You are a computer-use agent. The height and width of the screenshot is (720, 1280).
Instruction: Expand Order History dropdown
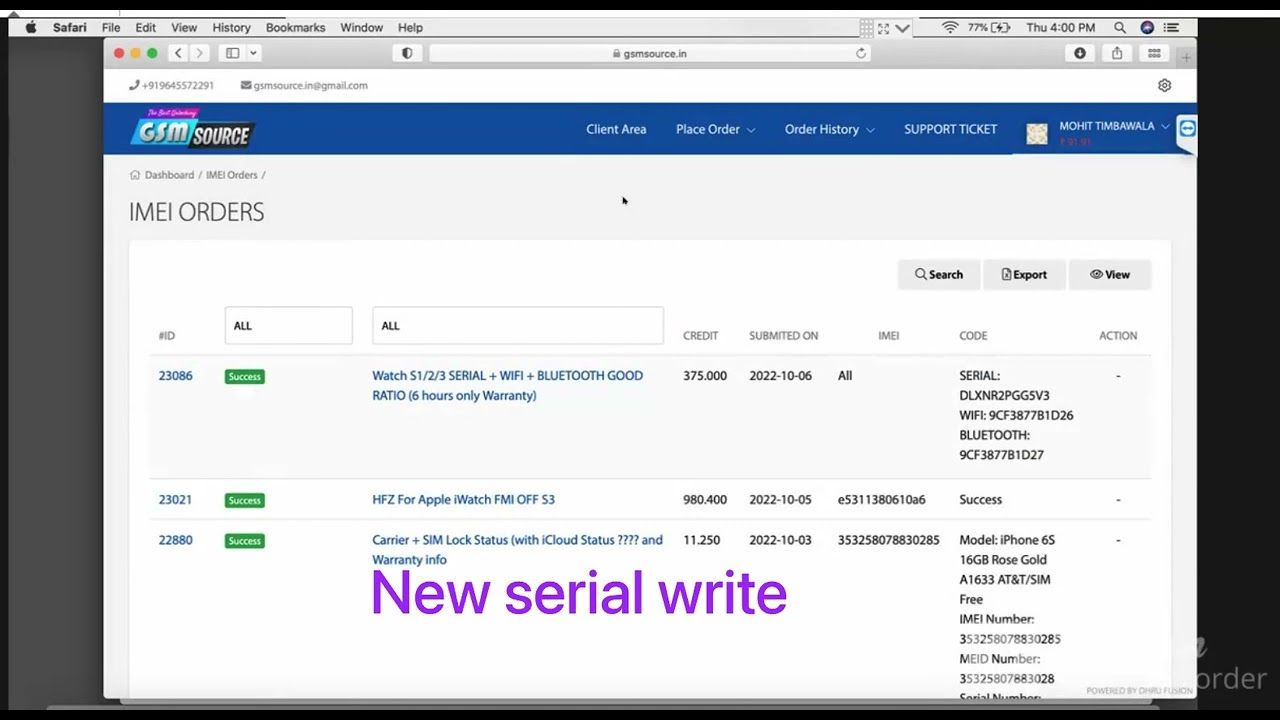coord(829,129)
